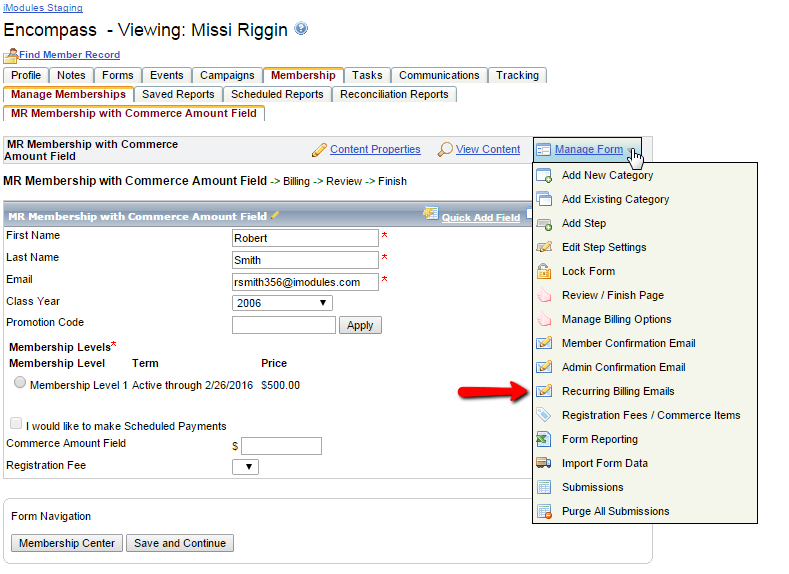Click the Quick Add Field icon

pyautogui.click(x=431, y=213)
